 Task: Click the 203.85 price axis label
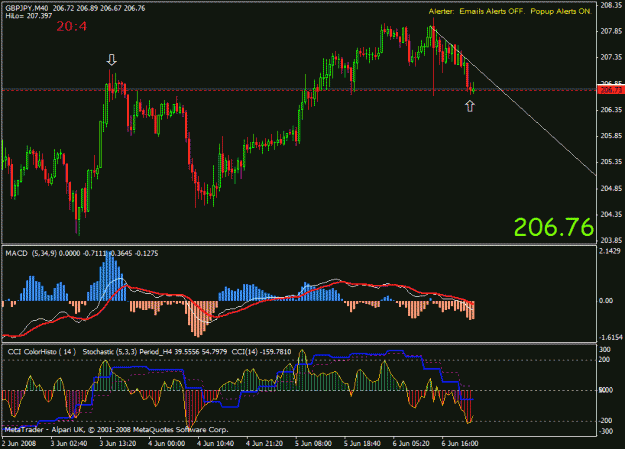click(611, 240)
